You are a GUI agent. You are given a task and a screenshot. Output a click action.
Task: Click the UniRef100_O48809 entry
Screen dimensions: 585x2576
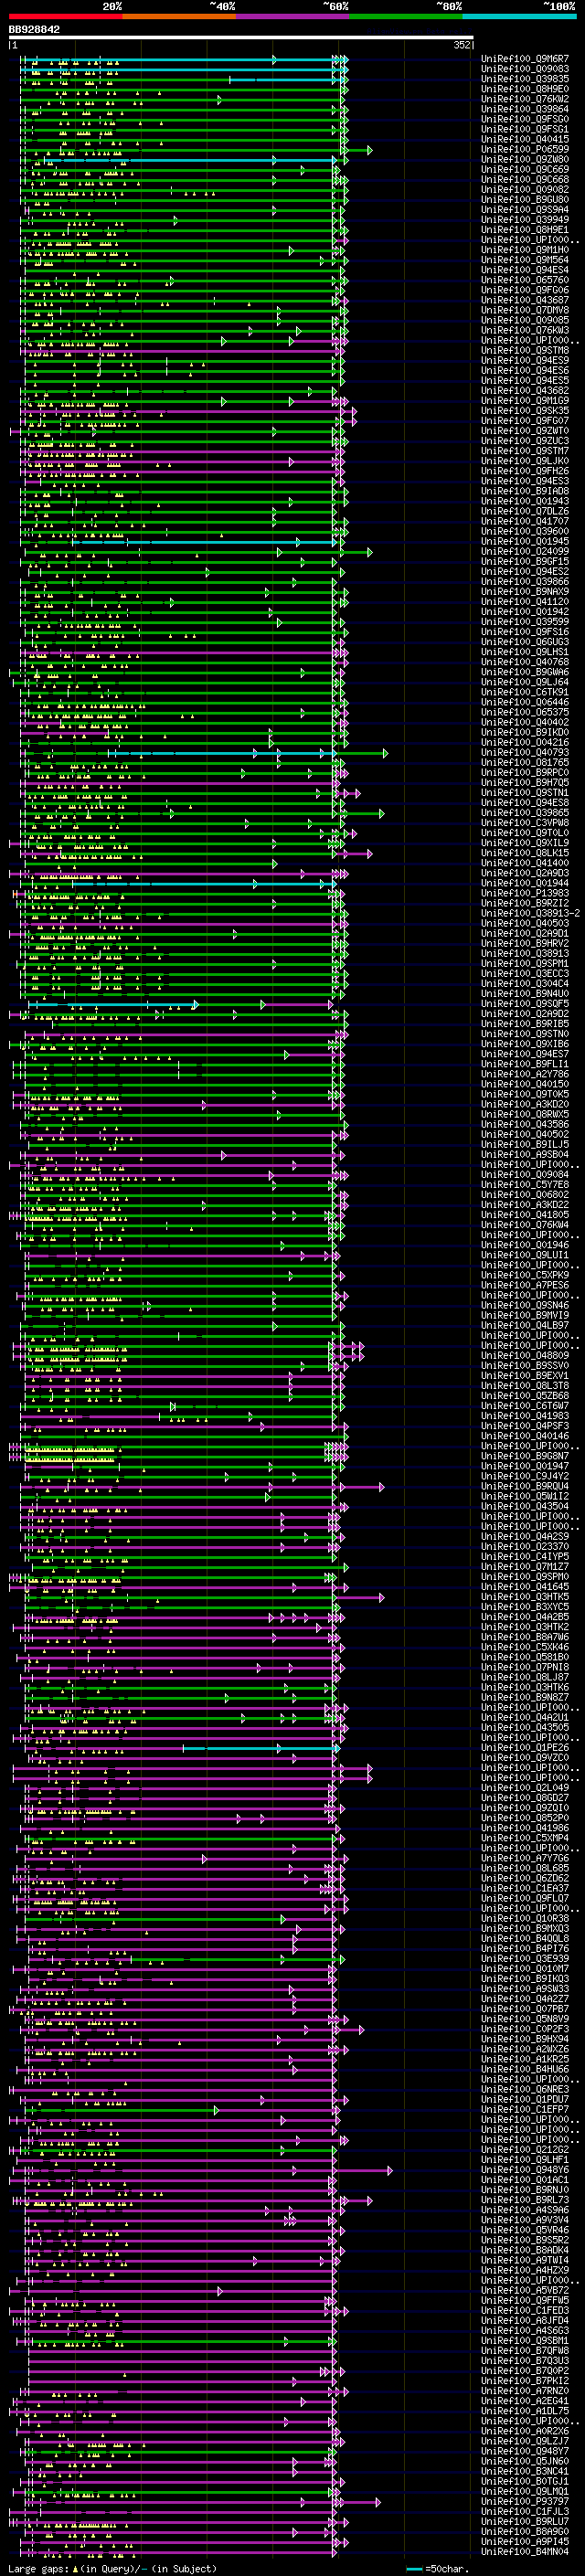(525, 1355)
